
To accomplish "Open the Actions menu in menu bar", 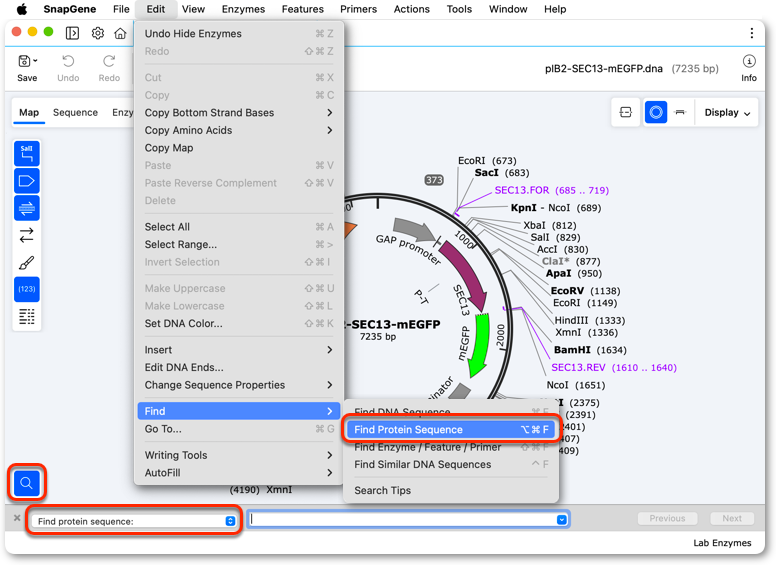I will click(x=411, y=9).
